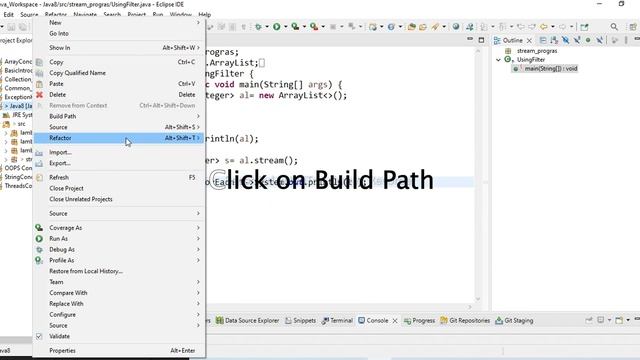The height and width of the screenshot is (360, 640).
Task: Select Close Project in the menu
Action: coord(119,189)
